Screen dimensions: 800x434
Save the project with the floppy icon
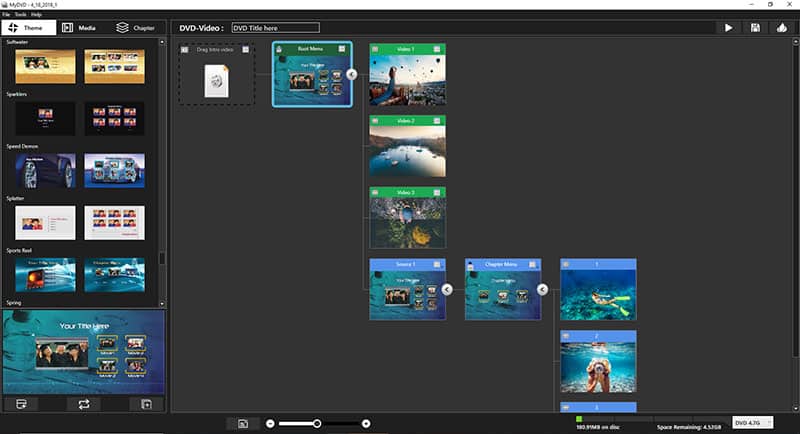pos(755,28)
